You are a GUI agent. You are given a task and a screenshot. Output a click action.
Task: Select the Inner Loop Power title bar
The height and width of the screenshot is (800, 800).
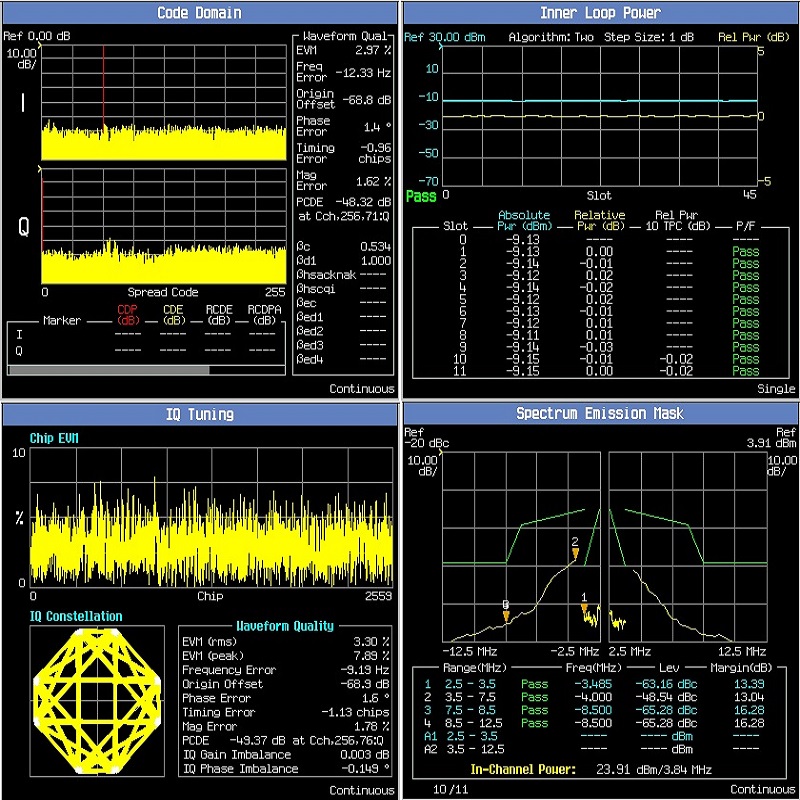(x=599, y=13)
